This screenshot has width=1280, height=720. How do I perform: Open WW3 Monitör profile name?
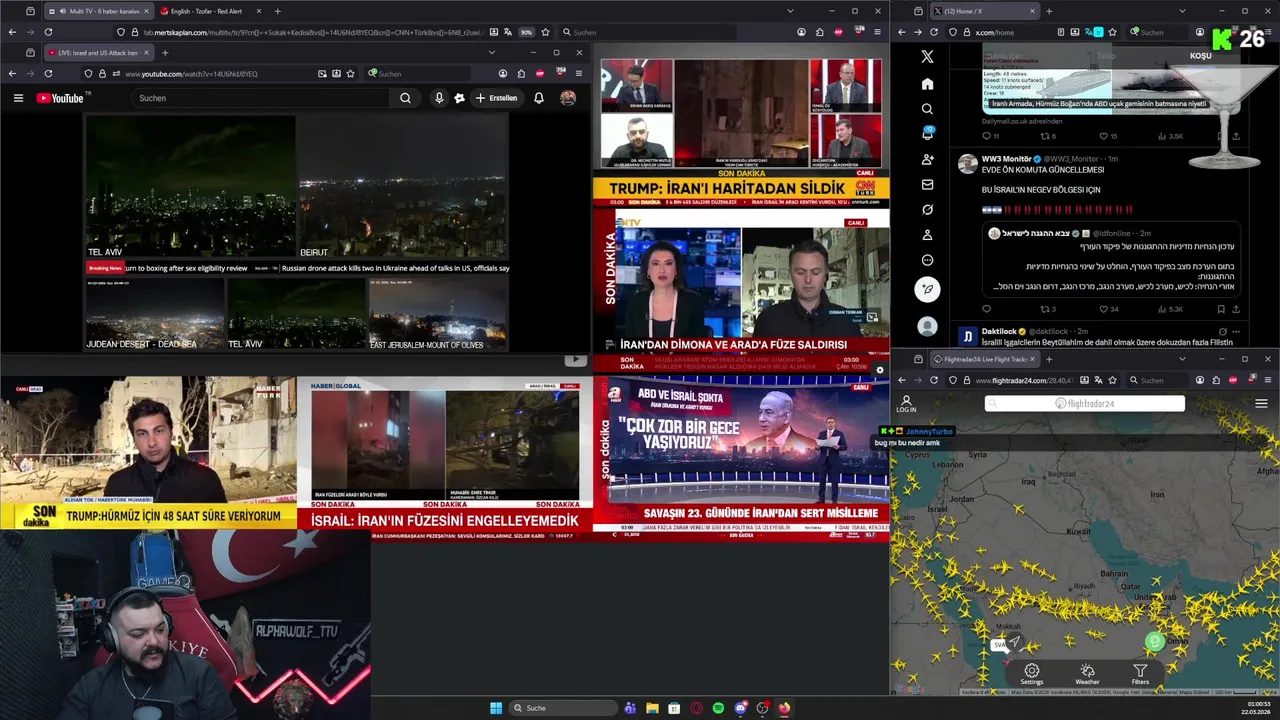point(1006,159)
